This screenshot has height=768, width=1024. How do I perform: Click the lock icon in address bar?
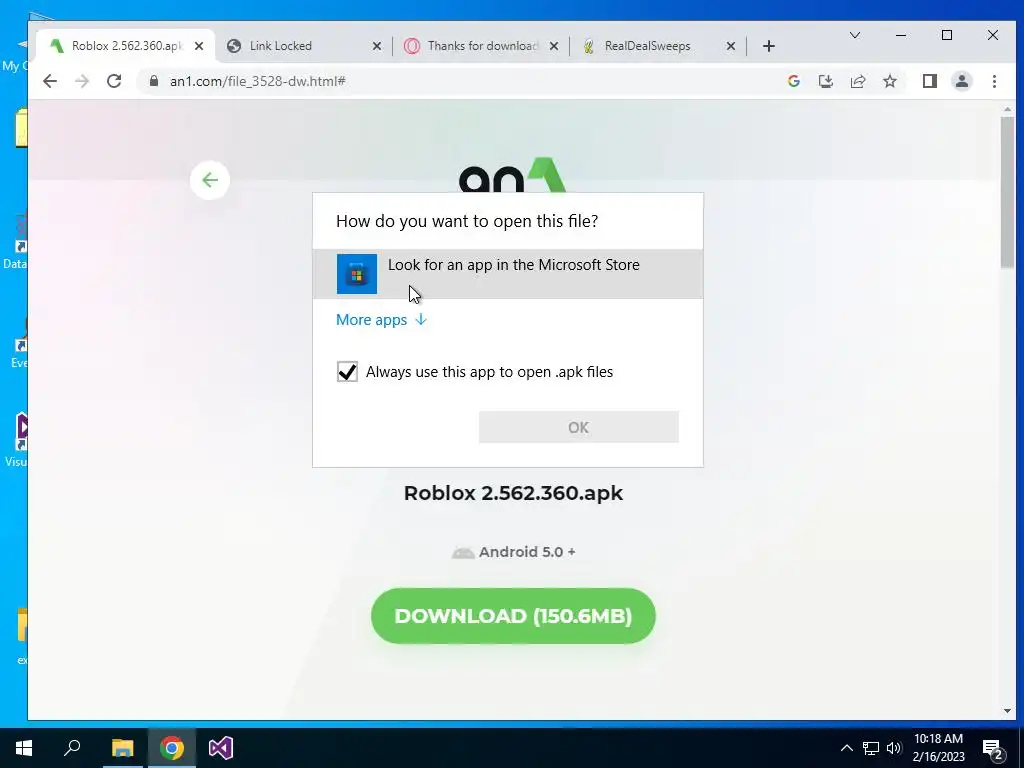[153, 81]
